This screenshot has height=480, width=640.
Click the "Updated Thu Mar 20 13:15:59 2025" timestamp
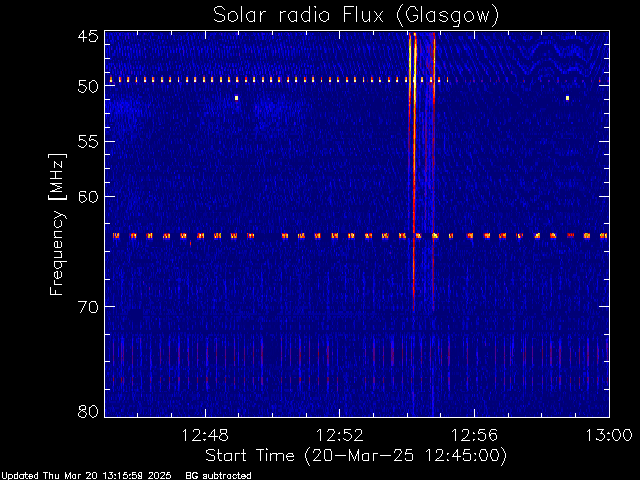tap(87, 476)
